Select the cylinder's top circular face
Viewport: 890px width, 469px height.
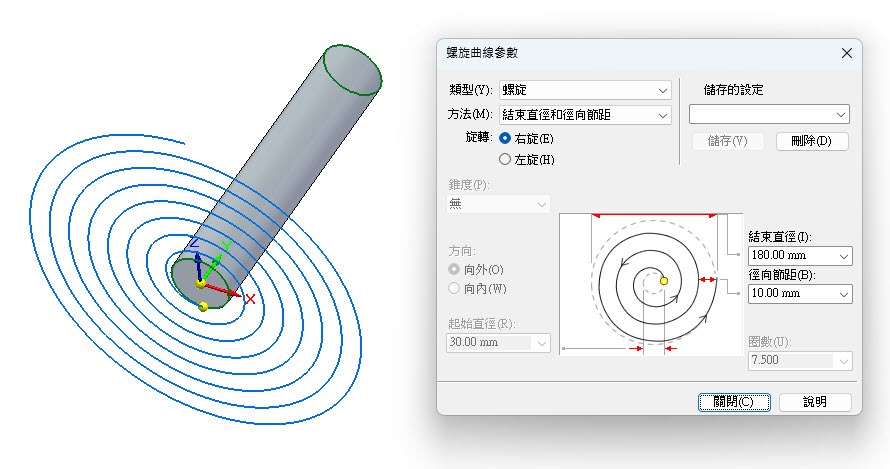[352, 69]
